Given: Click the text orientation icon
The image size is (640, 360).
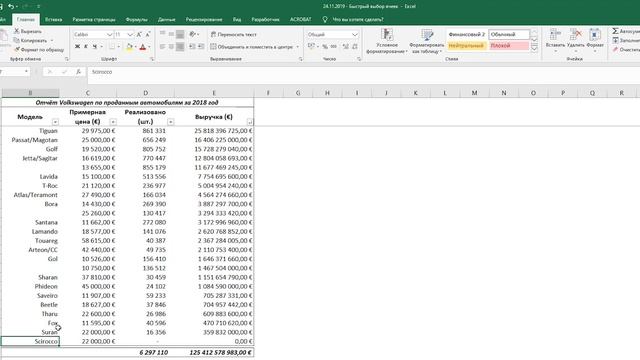Looking at the screenshot, I should (192, 34).
